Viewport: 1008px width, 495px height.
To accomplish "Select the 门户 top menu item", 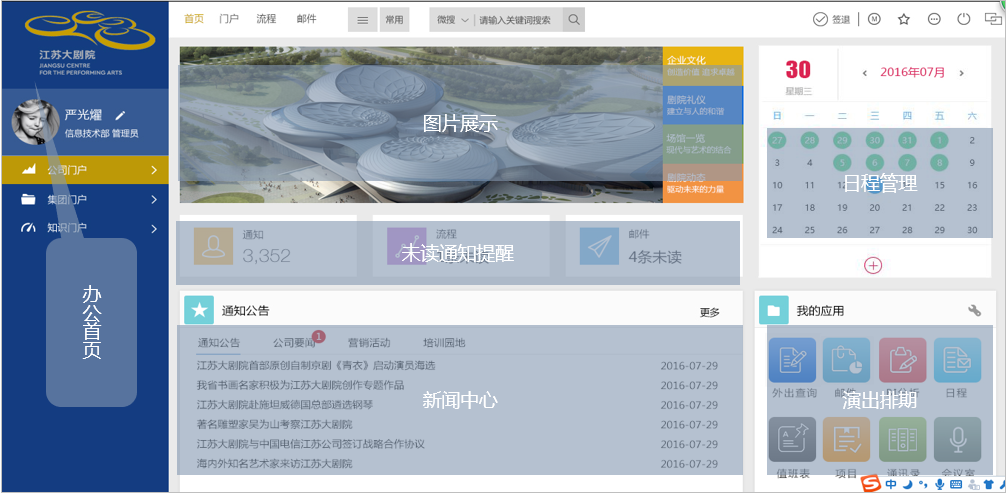I will pos(229,19).
